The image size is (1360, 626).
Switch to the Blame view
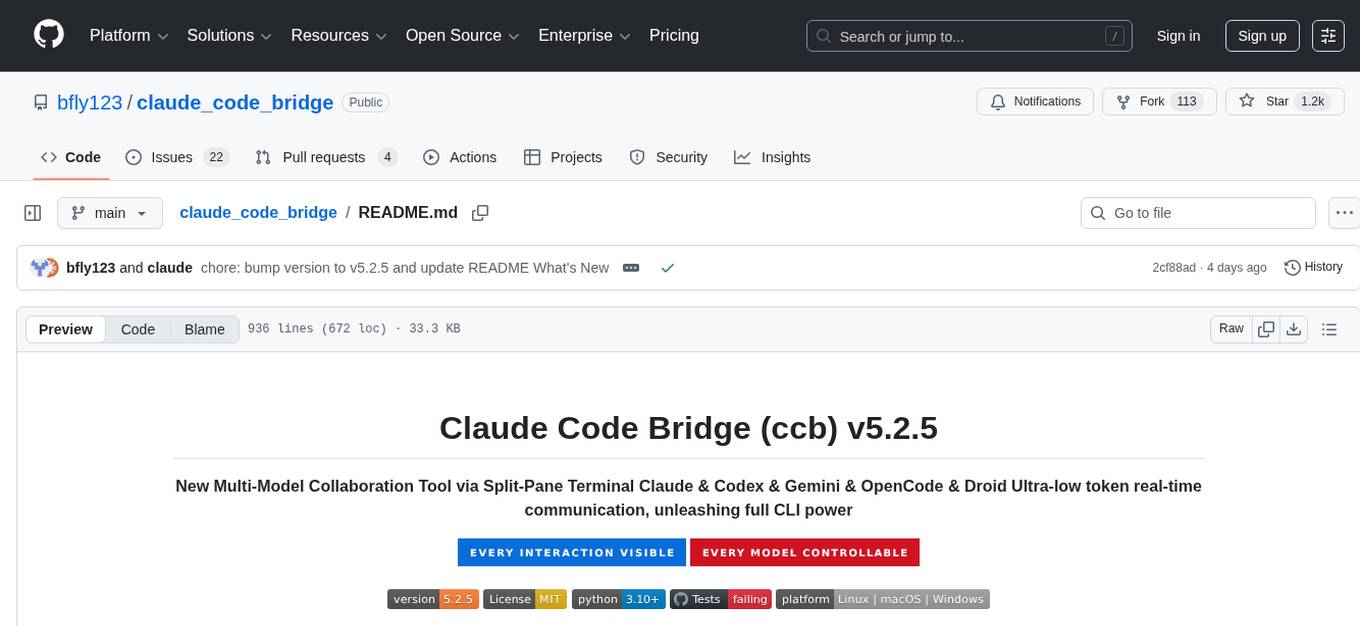(204, 329)
